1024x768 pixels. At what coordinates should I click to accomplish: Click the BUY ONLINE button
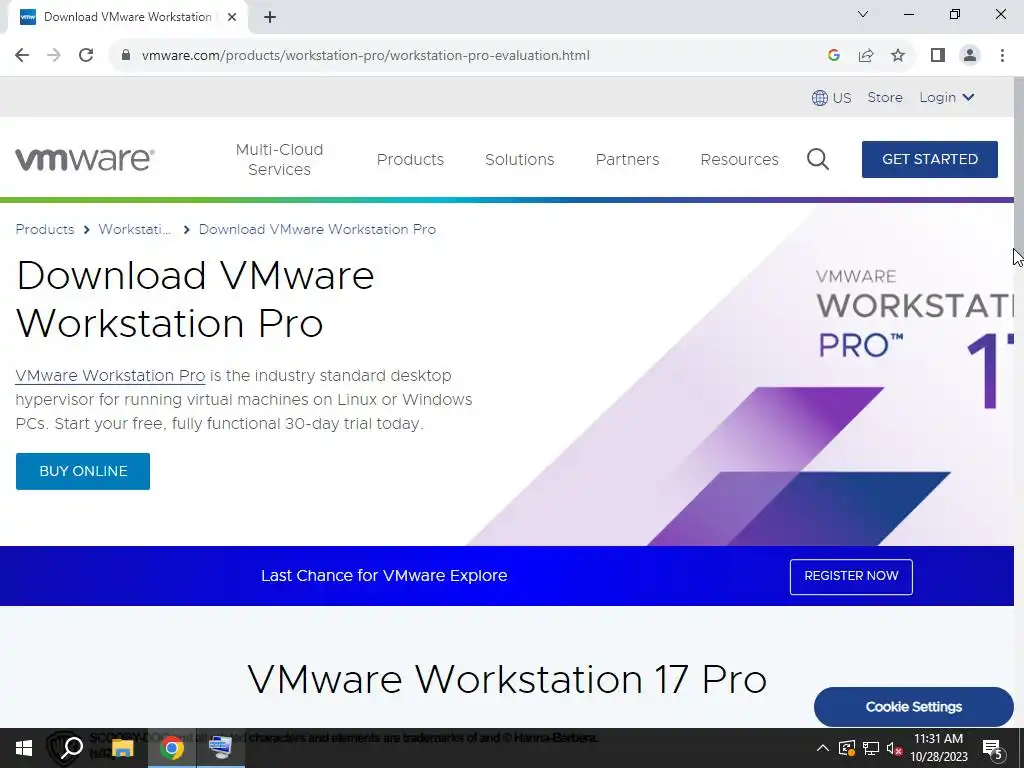[83, 472]
